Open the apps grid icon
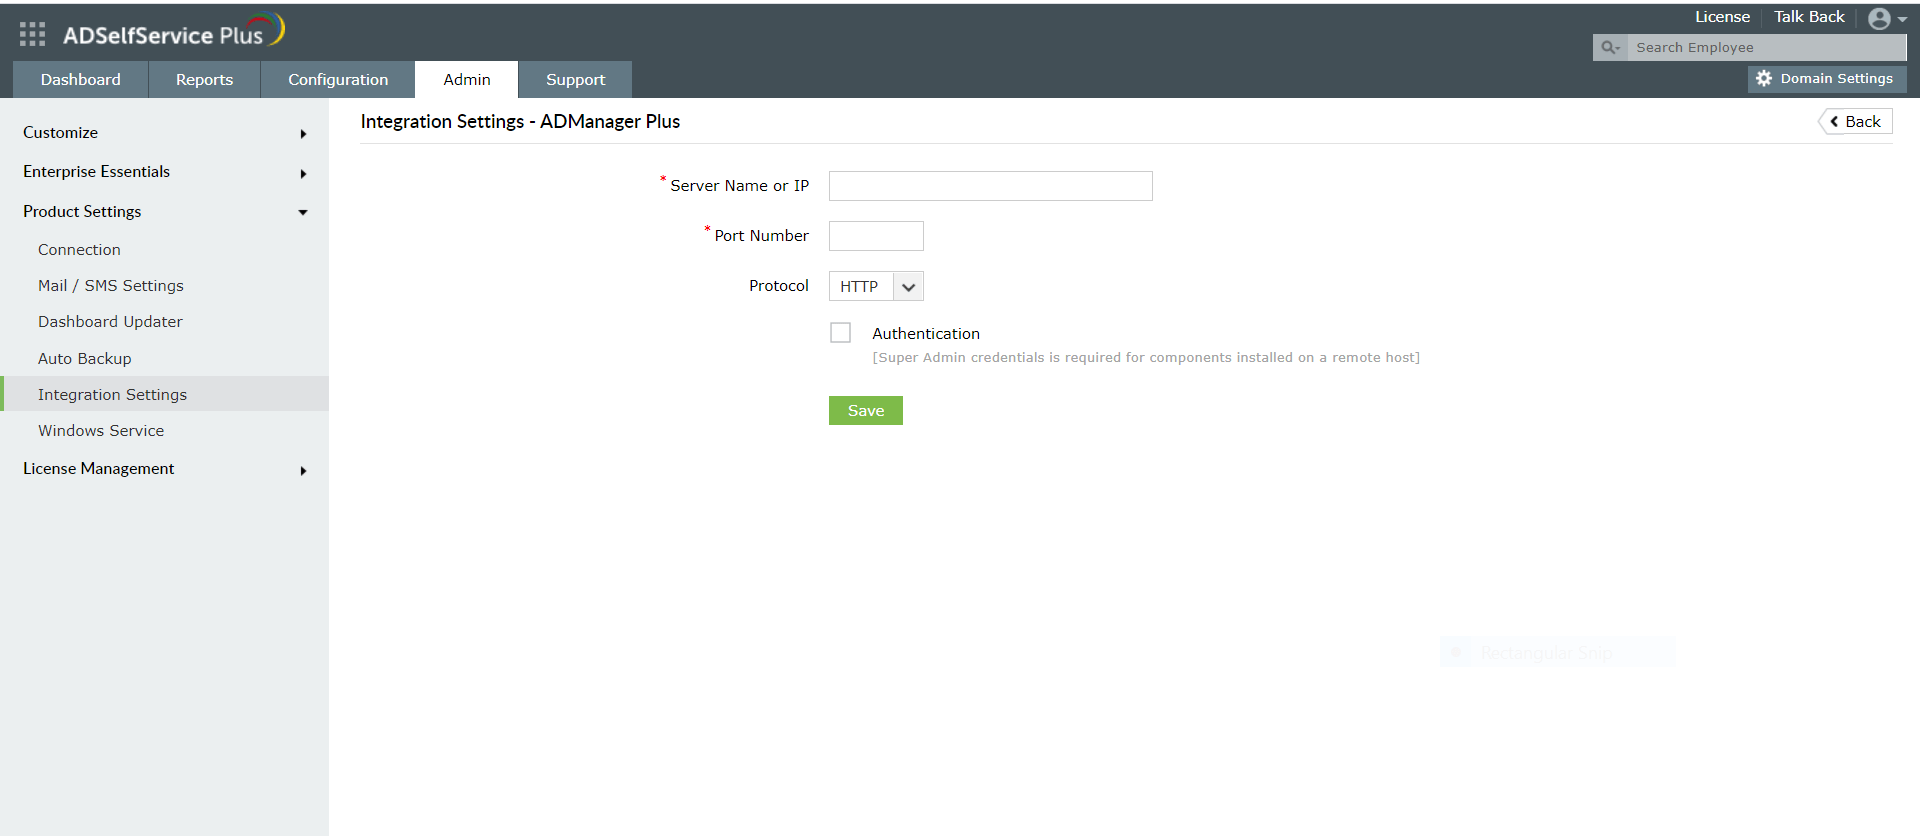Screen dimensions: 1920x836 (32, 34)
